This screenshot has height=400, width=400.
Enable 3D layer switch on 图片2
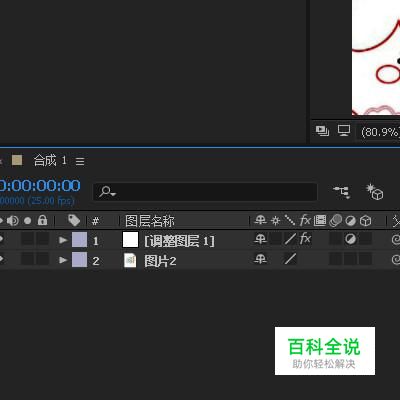(366, 259)
